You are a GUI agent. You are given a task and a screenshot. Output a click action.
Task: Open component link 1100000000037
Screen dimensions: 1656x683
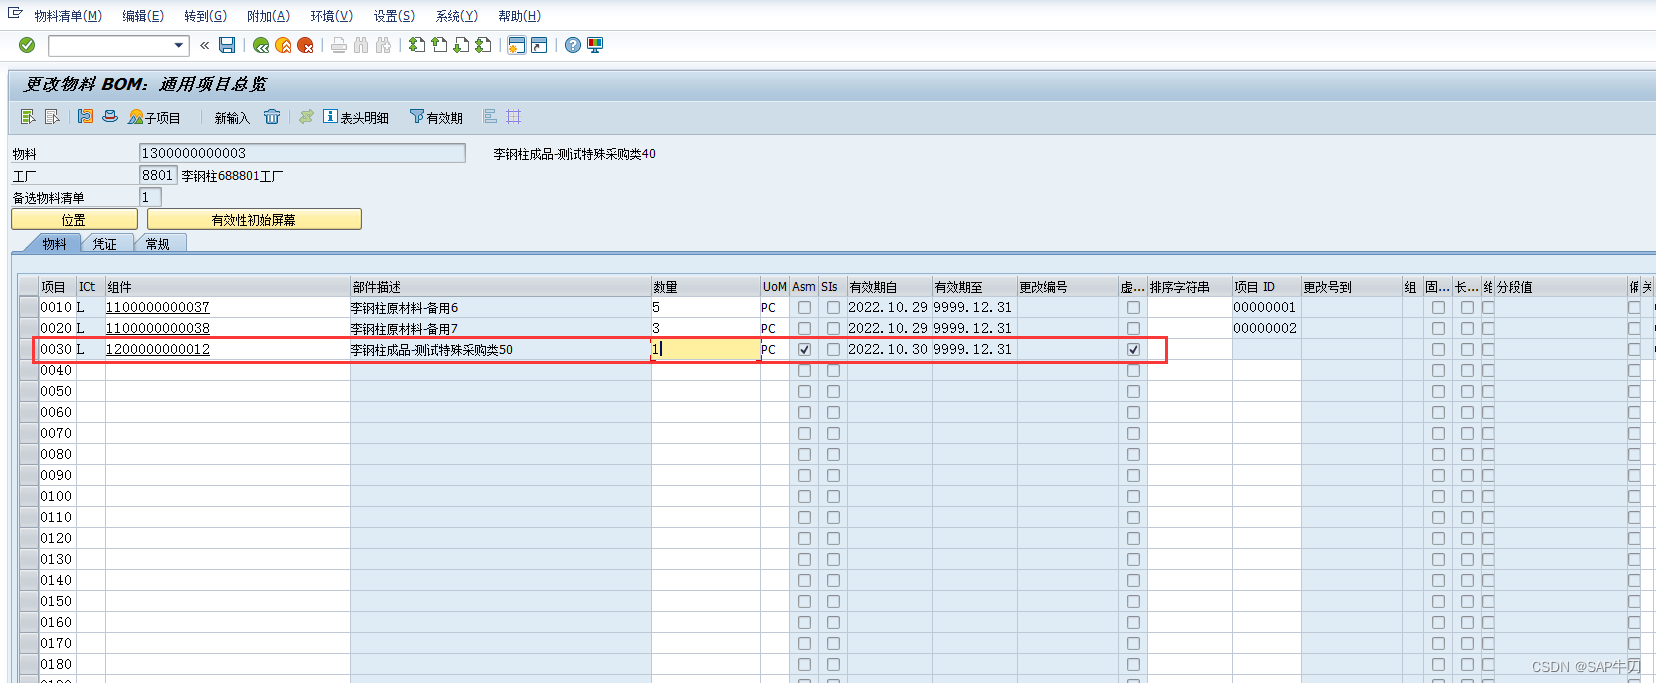[158, 308]
